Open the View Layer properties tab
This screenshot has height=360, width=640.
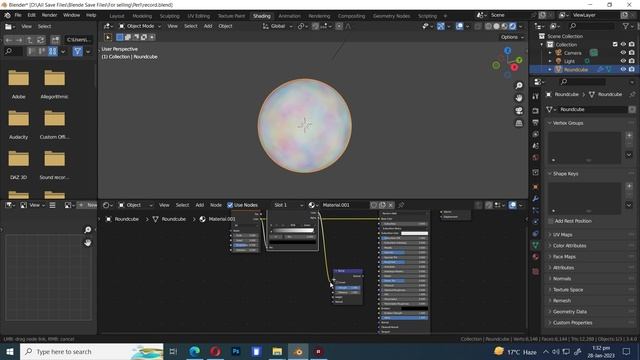coord(536,134)
